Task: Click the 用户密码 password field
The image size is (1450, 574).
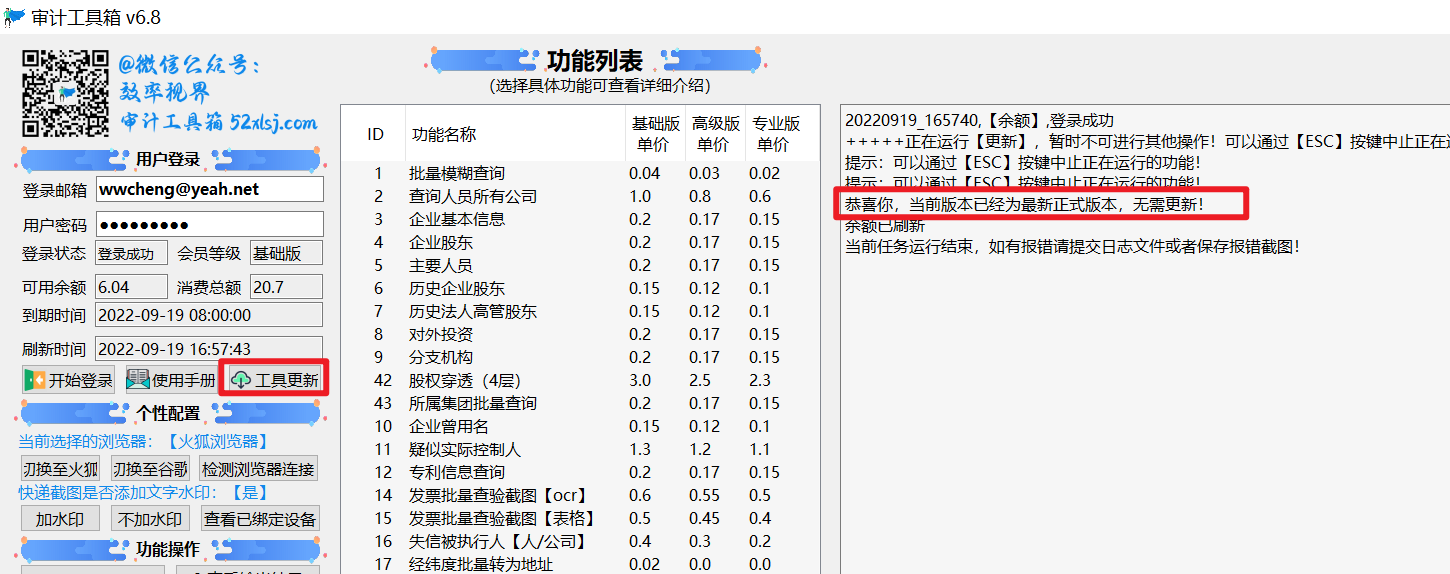Action: (209, 224)
